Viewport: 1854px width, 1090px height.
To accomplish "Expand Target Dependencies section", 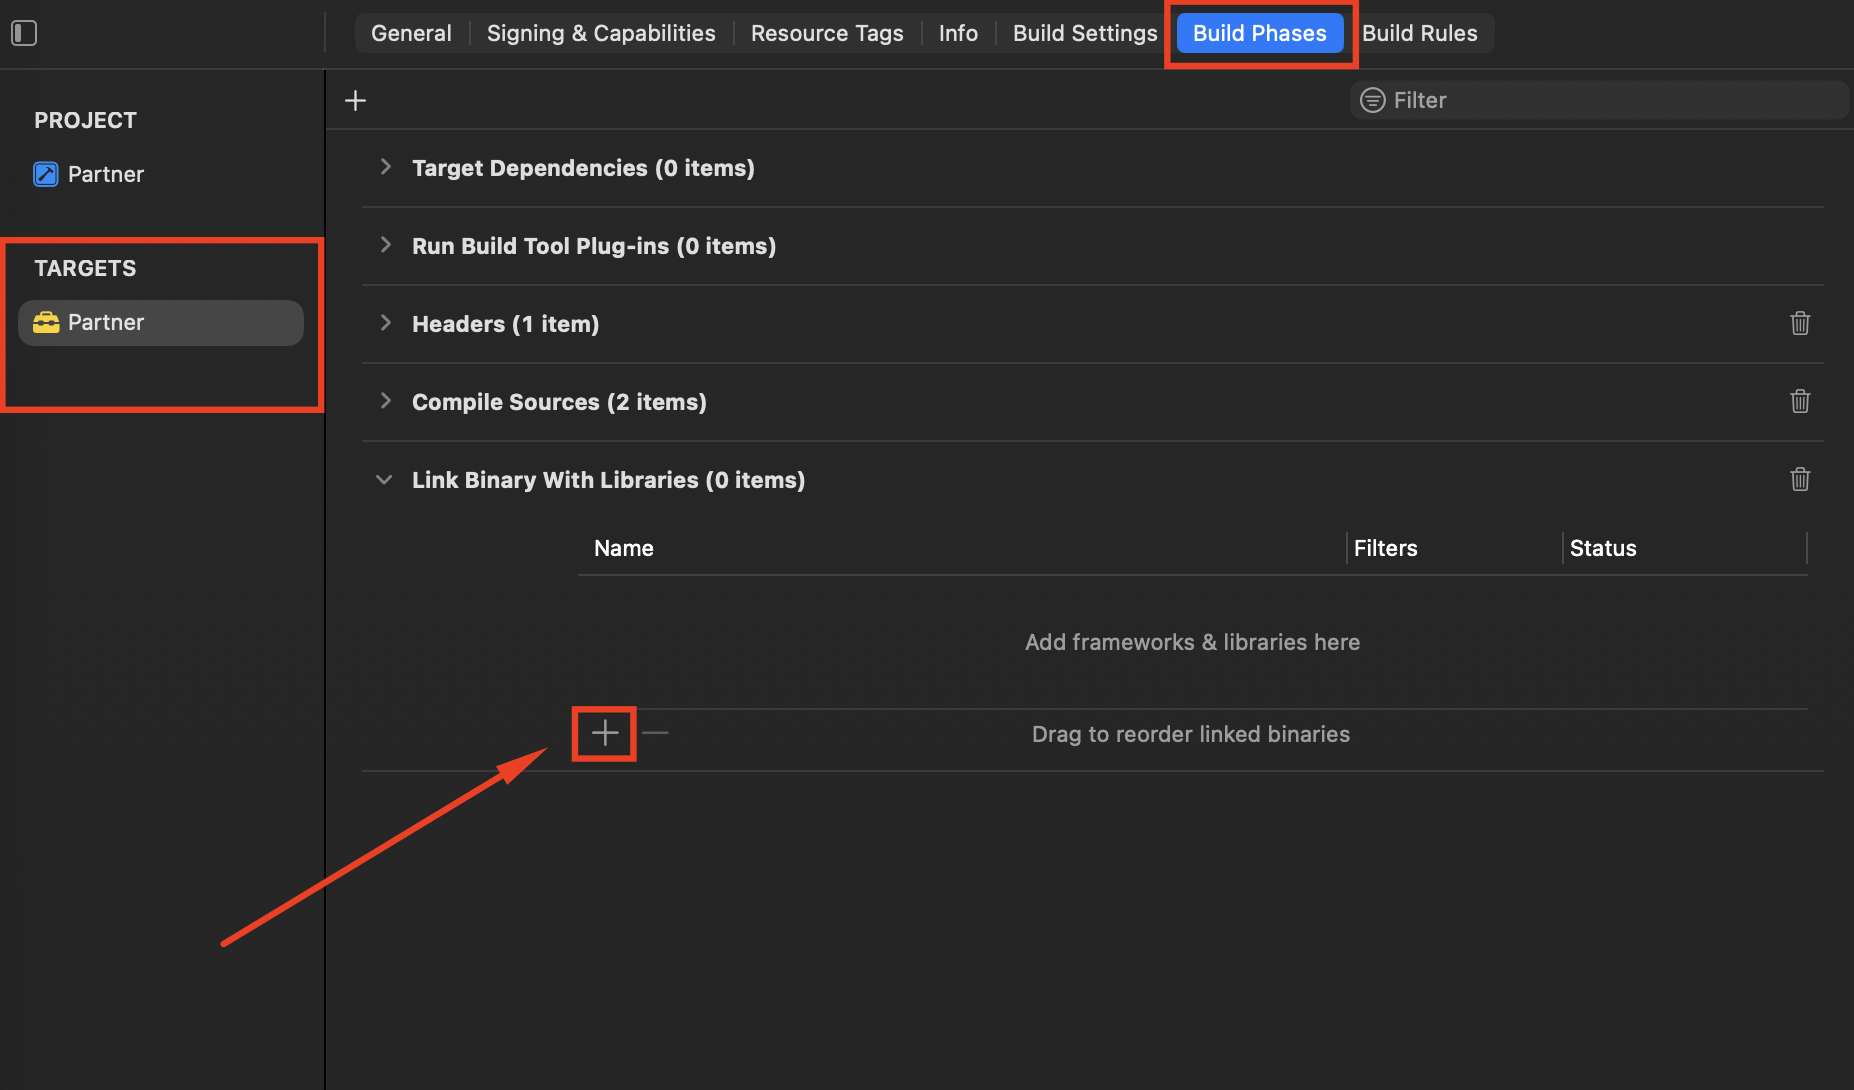I will (x=385, y=167).
